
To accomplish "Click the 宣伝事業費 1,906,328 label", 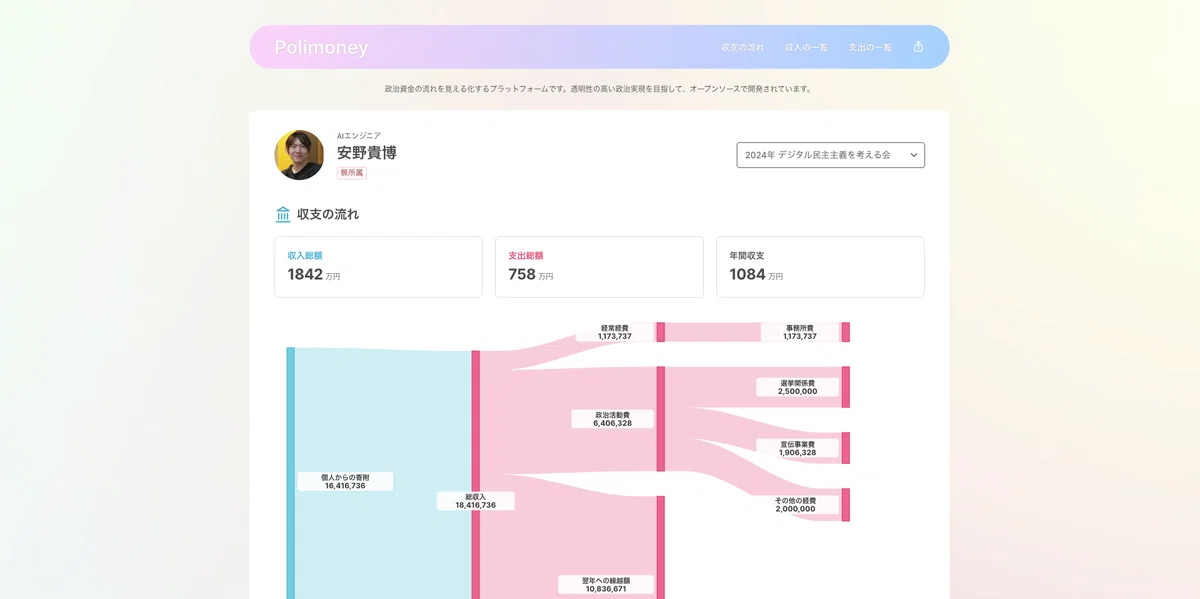I will point(797,448).
